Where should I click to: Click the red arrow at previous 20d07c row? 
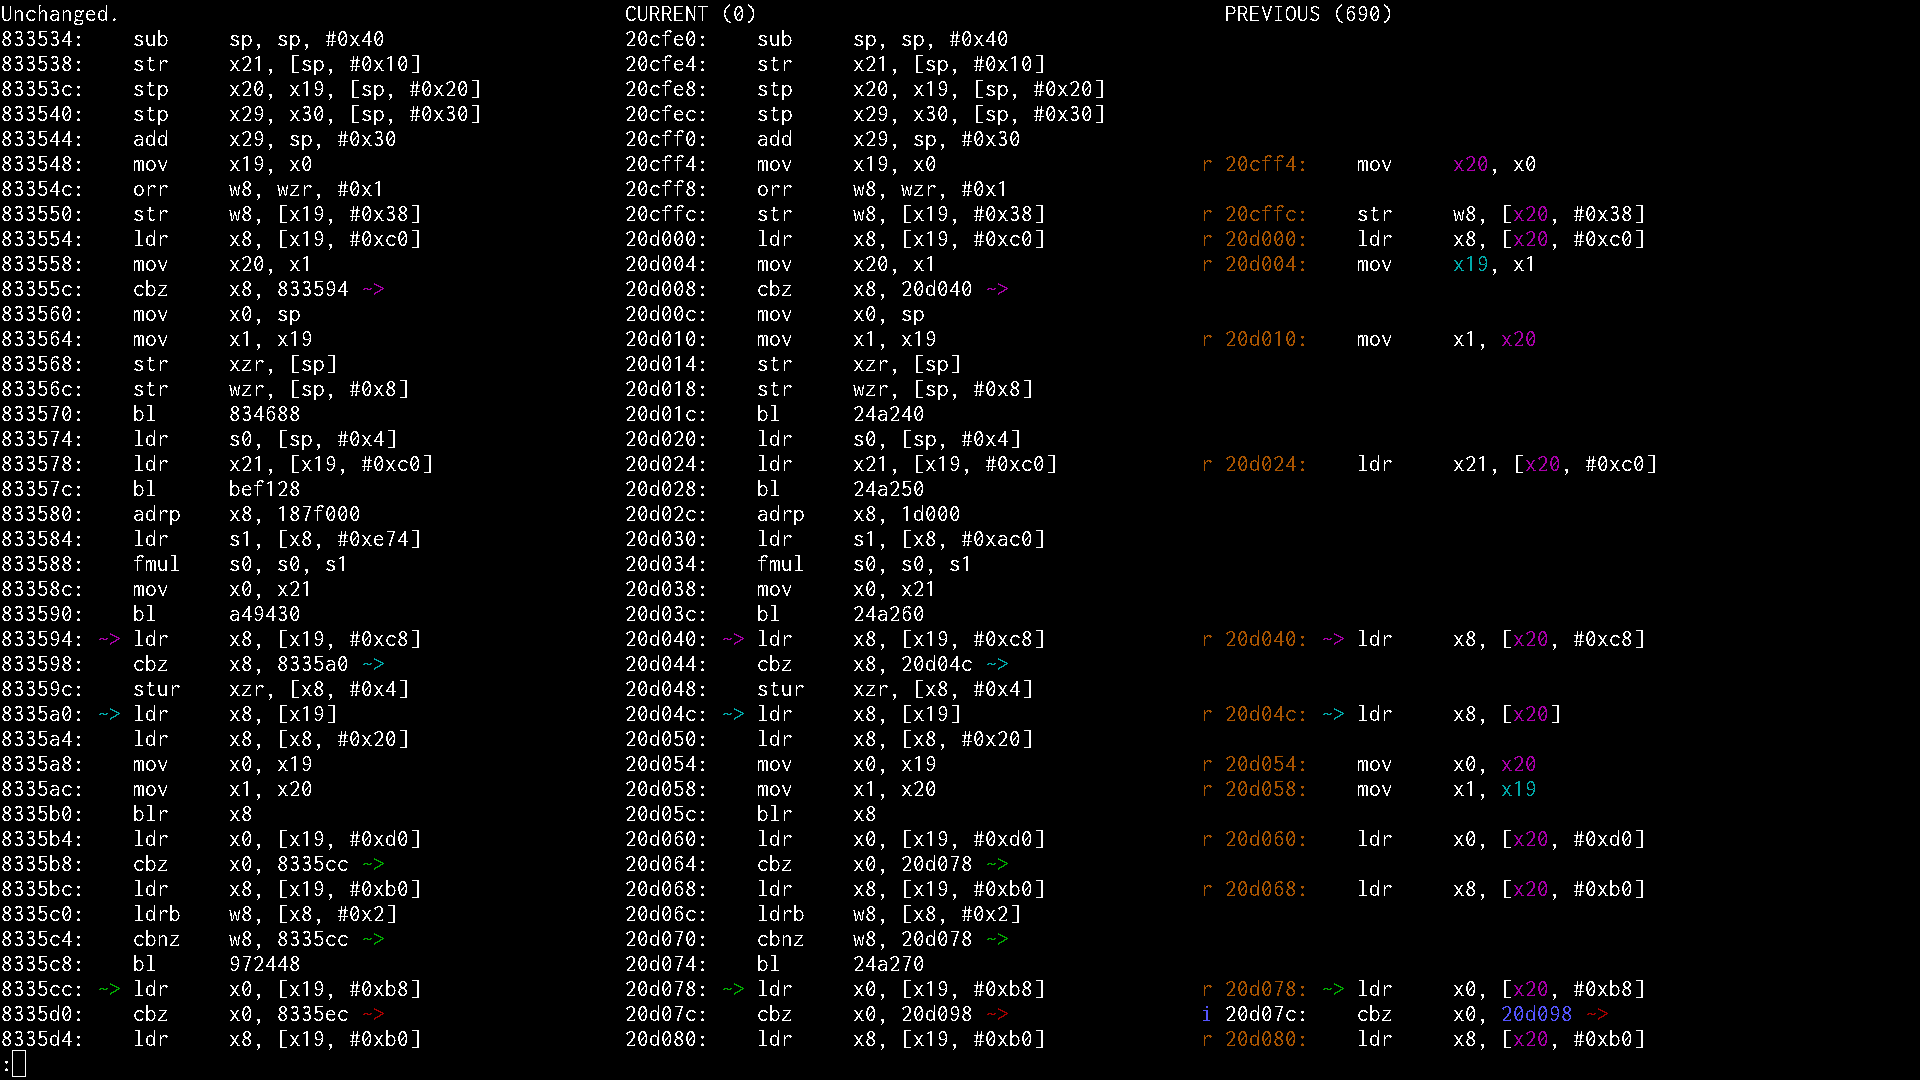tap(1597, 1014)
